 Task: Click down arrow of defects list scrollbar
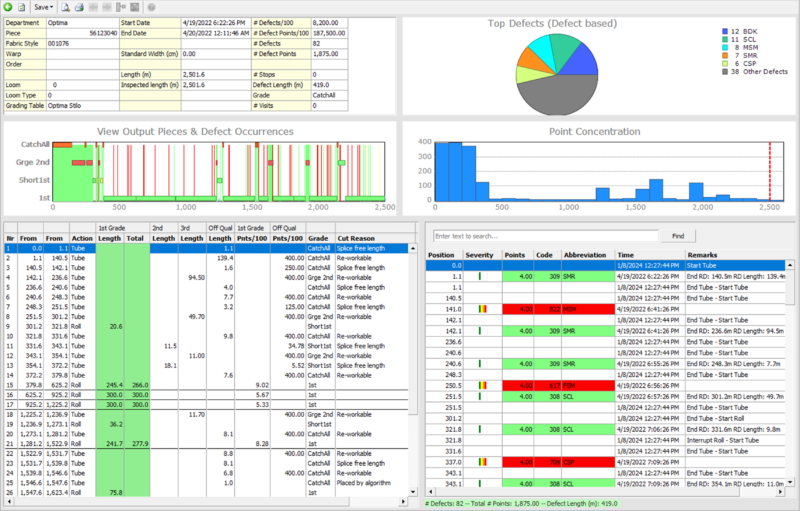790,482
